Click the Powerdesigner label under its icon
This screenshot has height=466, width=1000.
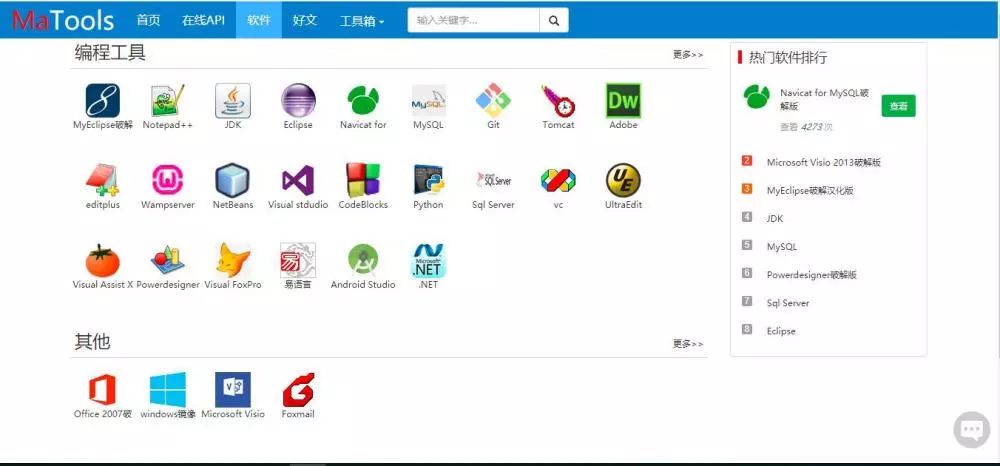coord(168,285)
